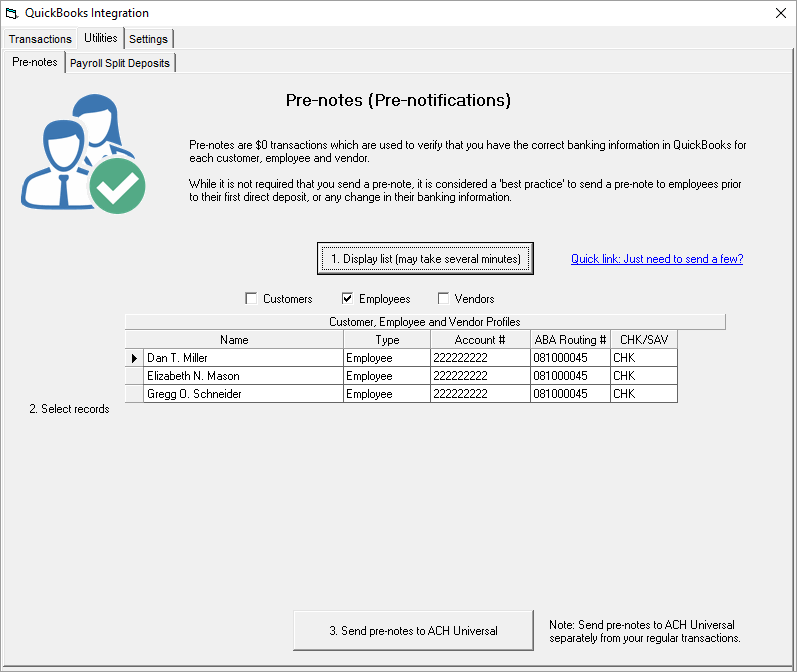Click the ABA Routing # column header
This screenshot has height=672, width=797.
(x=570, y=340)
